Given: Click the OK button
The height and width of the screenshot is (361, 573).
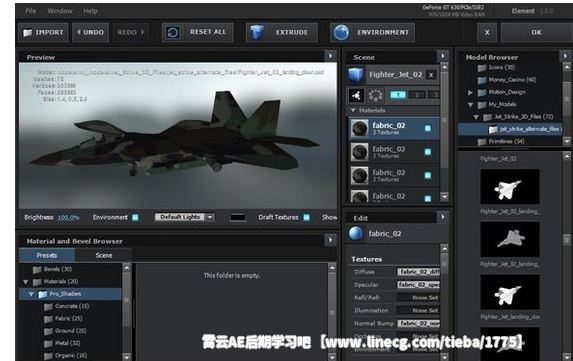Looking at the screenshot, I should click(536, 33).
